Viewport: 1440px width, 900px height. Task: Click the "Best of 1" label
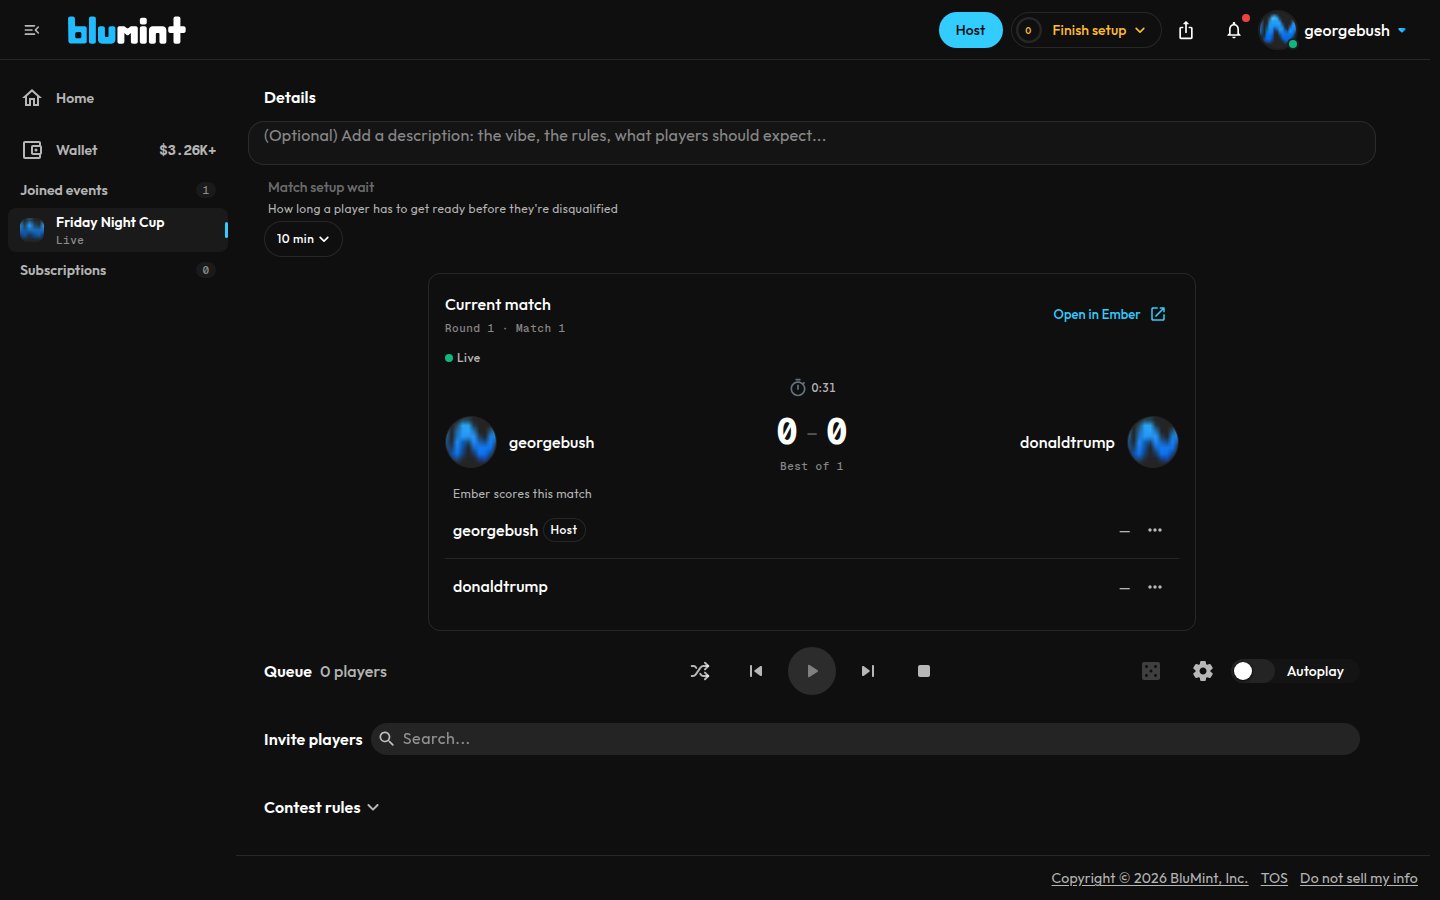tap(812, 466)
